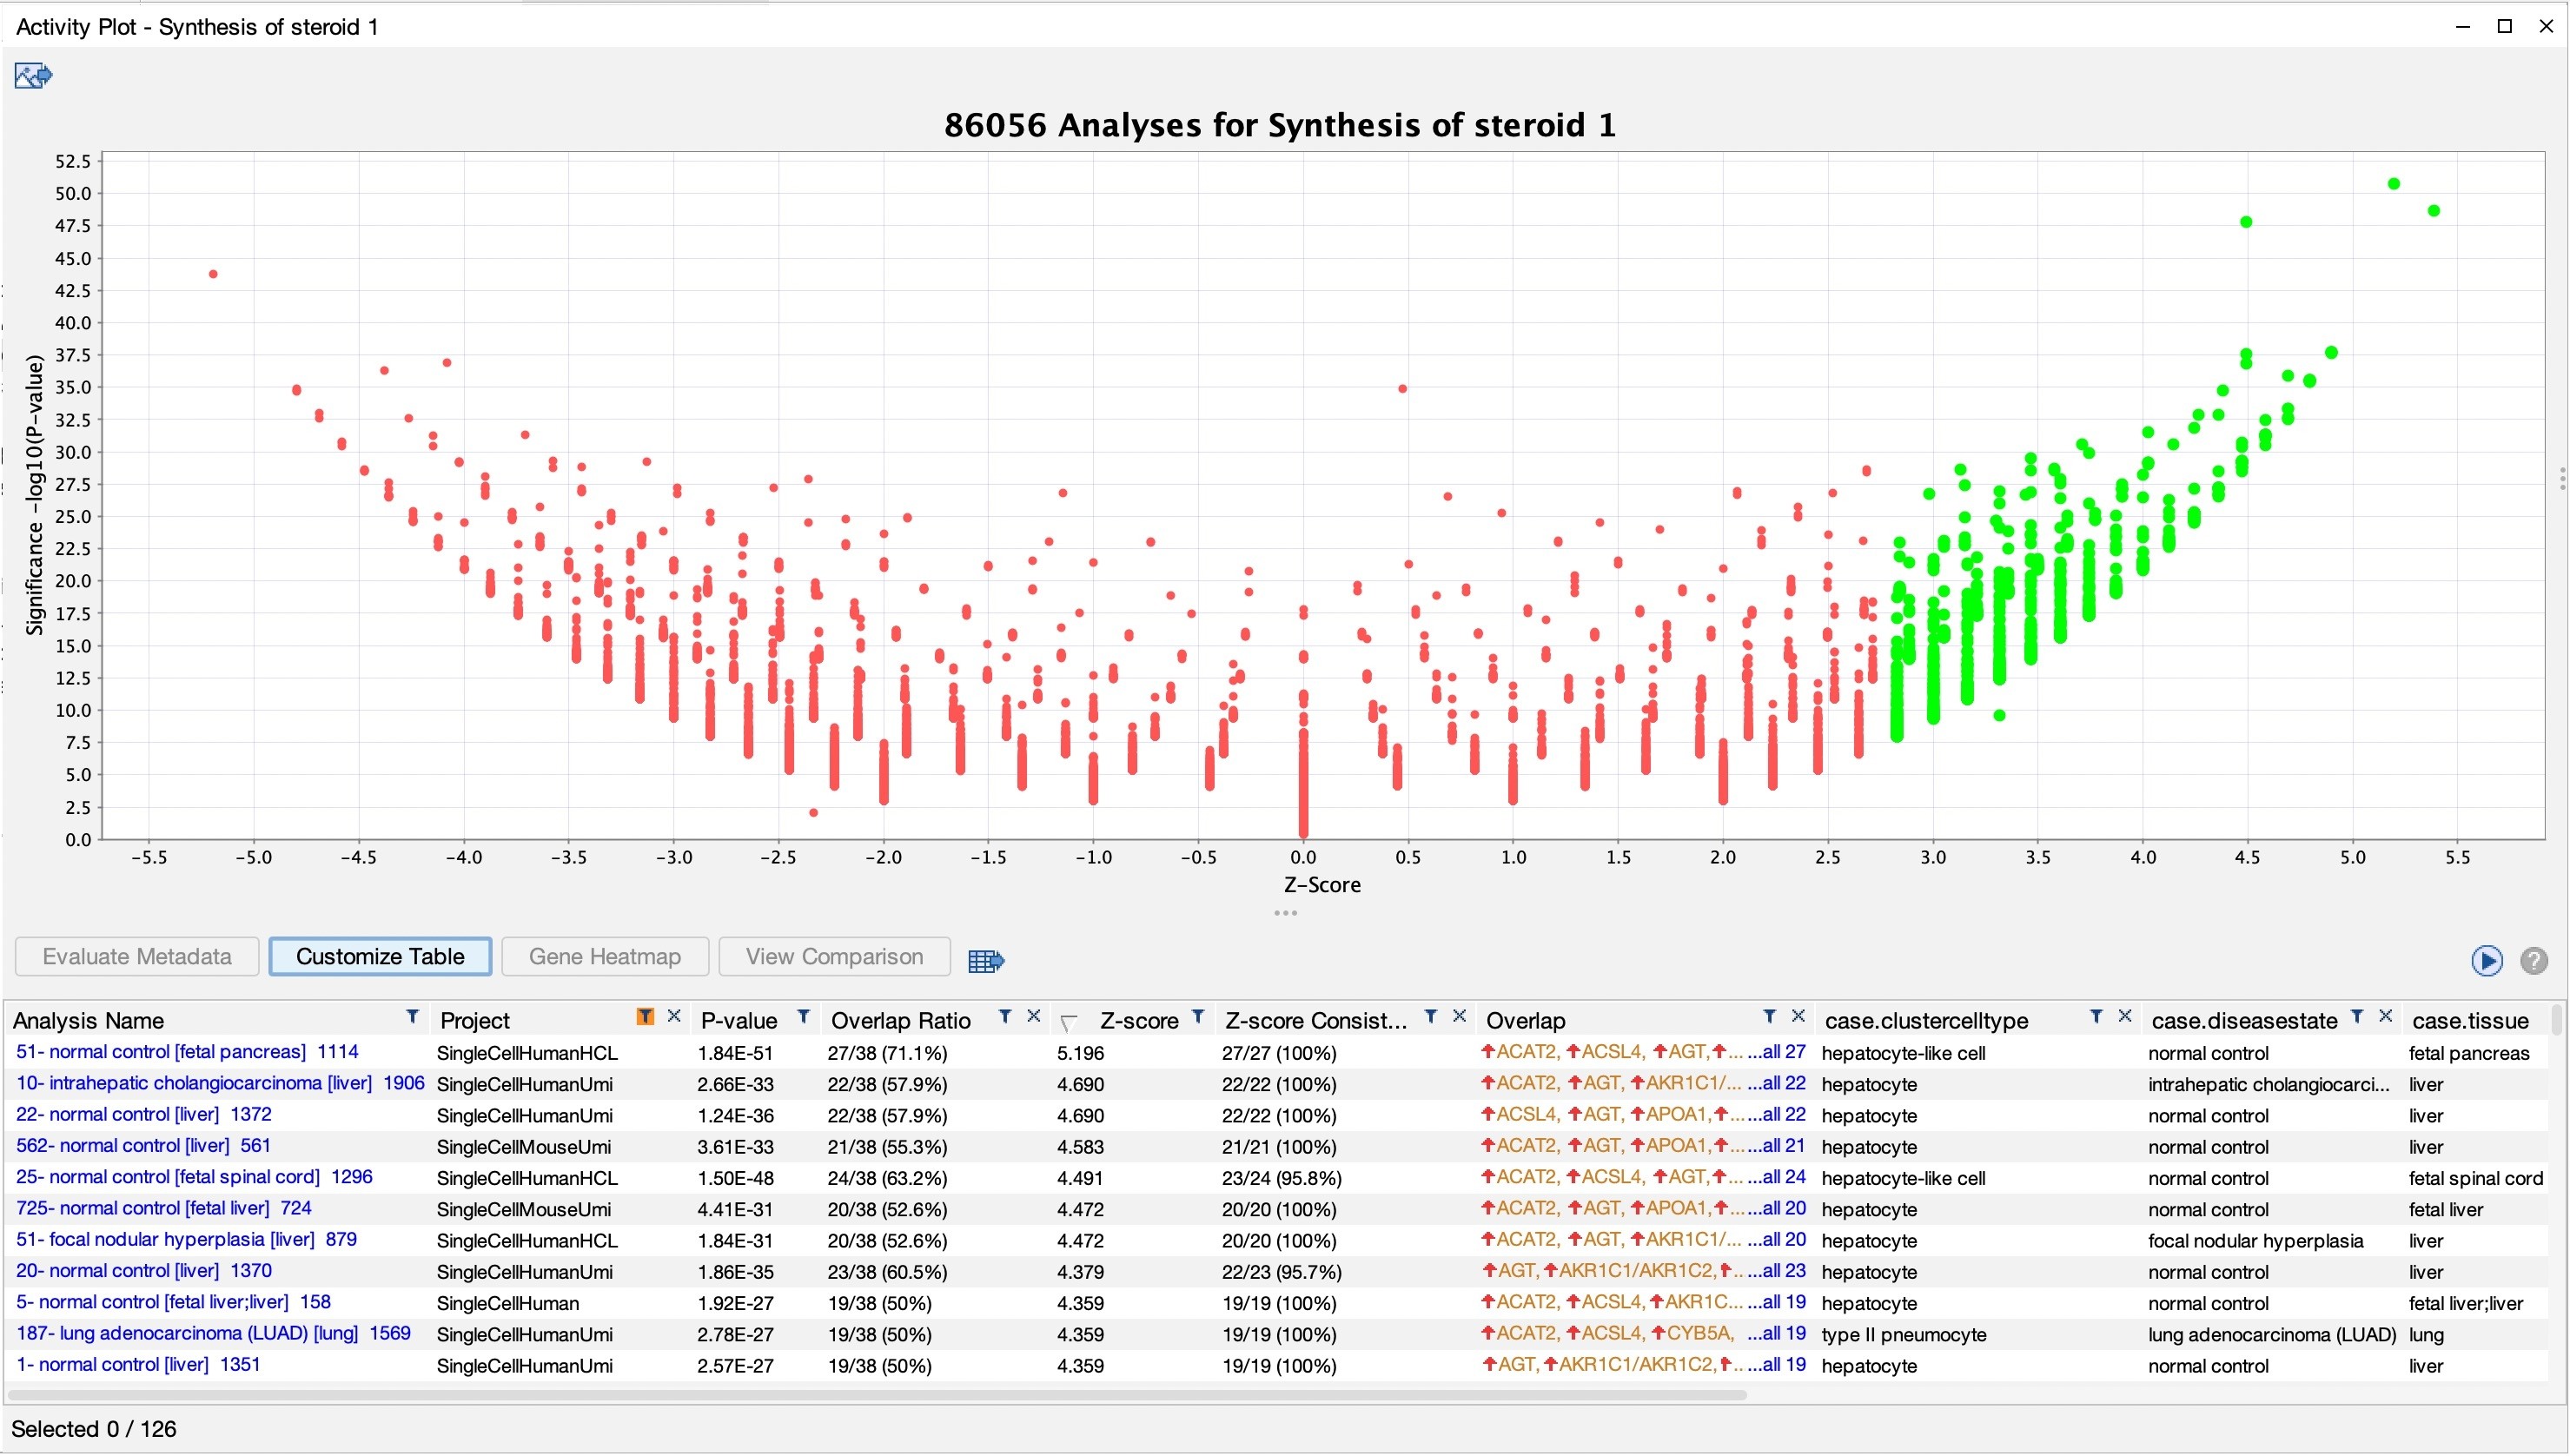Screen dimensions: 2570x1456
Task: Open the 51- normal control fetal pancreas analysis
Action: click(x=187, y=1052)
